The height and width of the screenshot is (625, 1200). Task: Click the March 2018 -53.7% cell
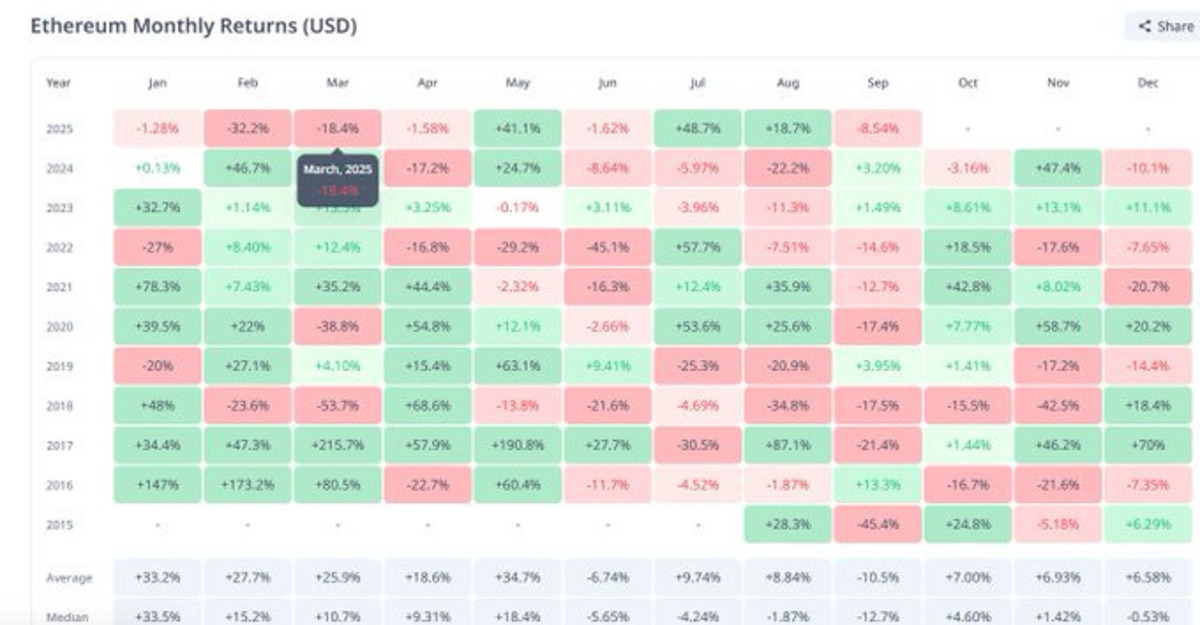coord(337,406)
